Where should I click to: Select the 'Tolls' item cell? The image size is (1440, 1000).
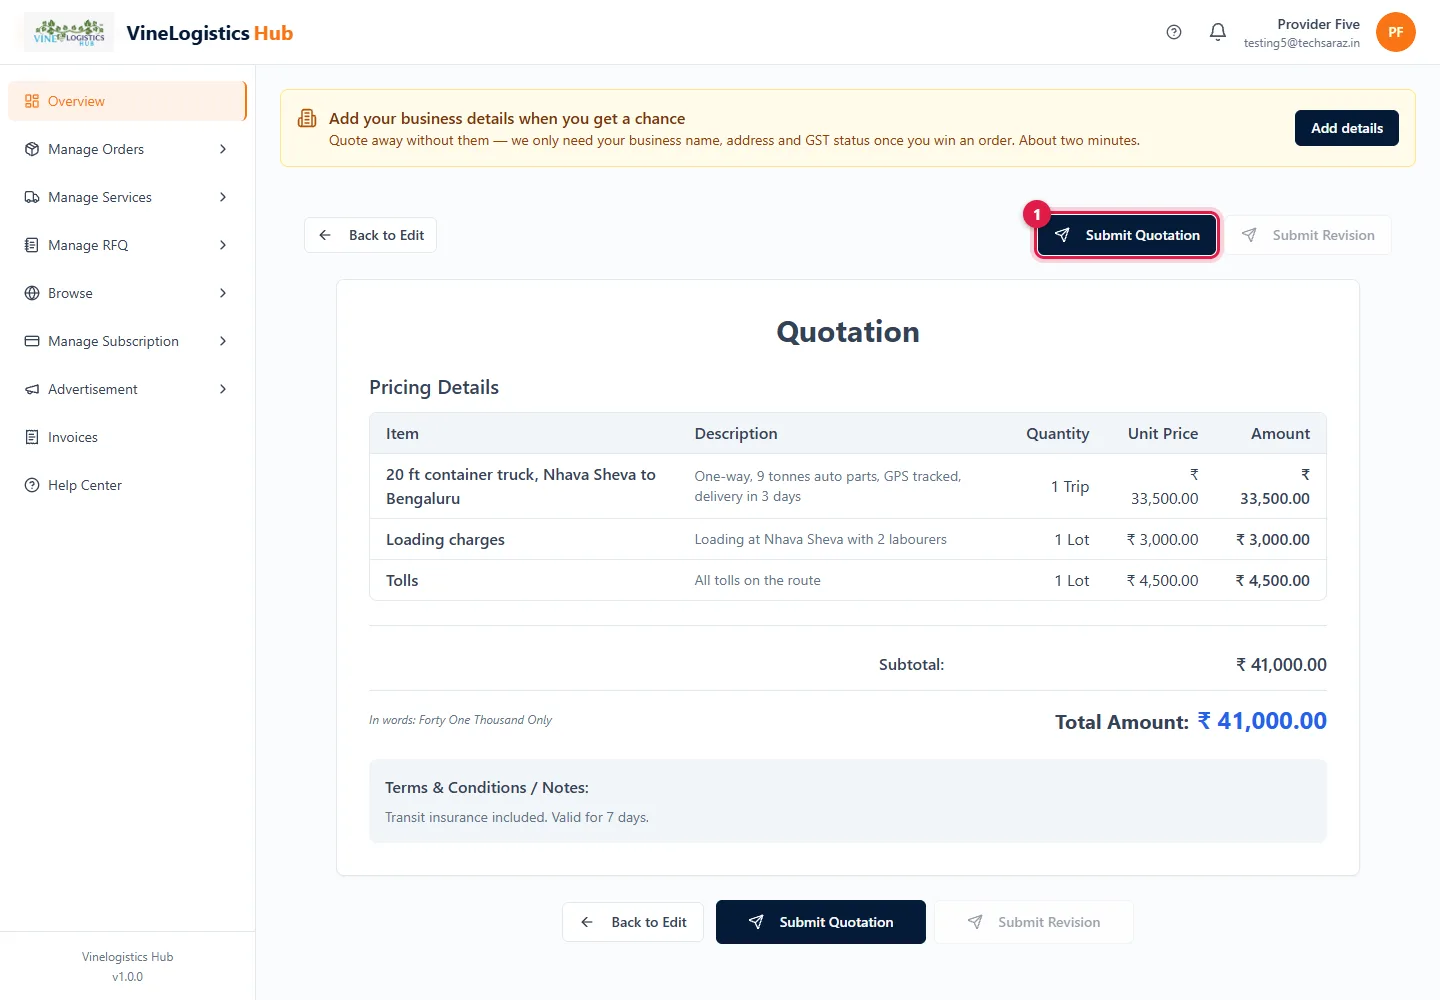point(402,581)
